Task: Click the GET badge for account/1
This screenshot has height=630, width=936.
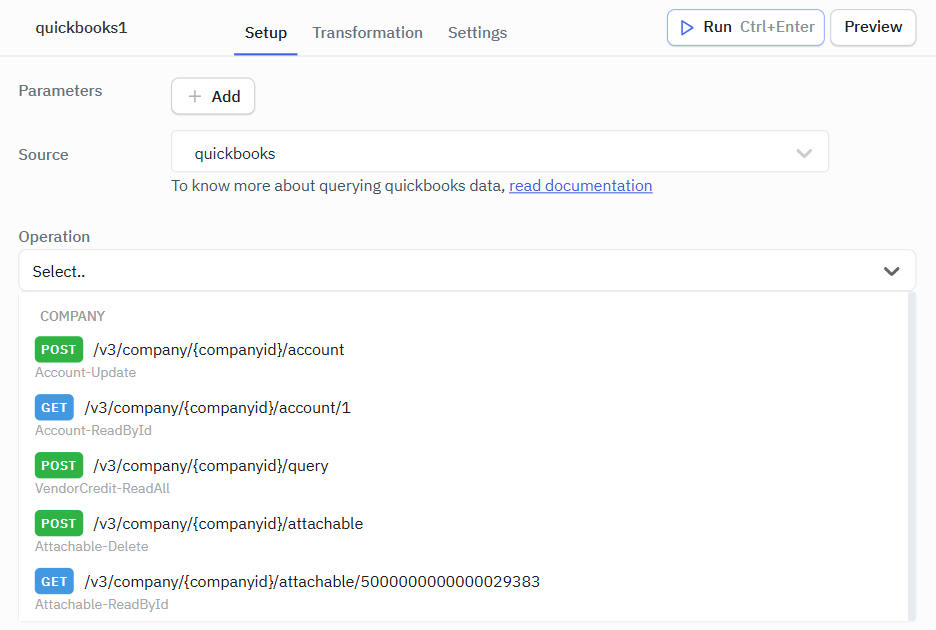Action: pyautogui.click(x=54, y=407)
